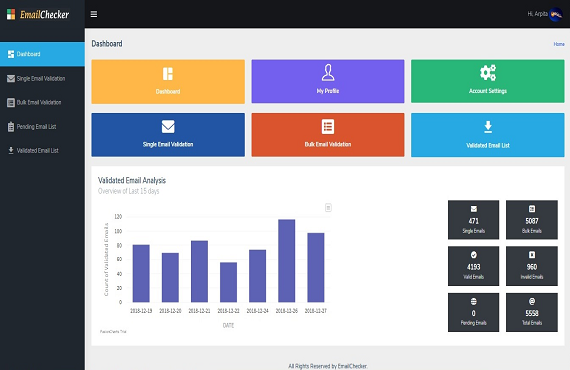
Task: Open Single Email Validation in sidebar
Action: coord(42,79)
